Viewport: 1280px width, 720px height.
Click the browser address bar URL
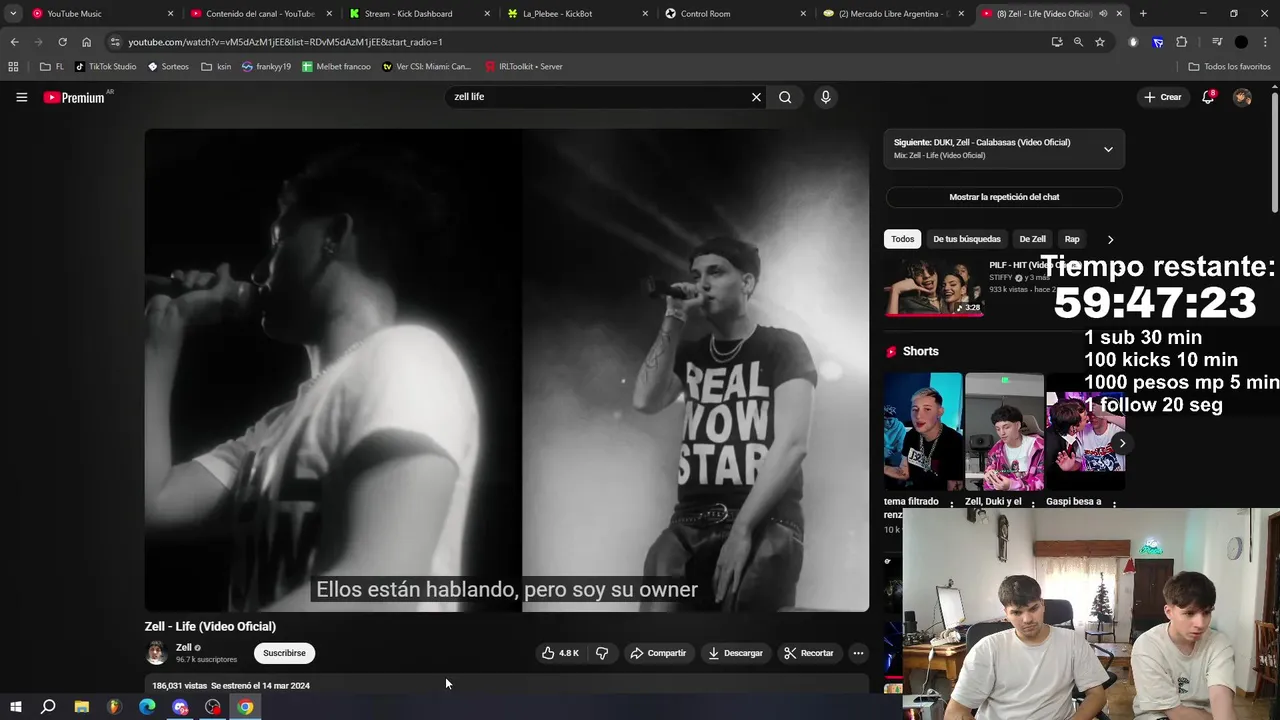285,42
